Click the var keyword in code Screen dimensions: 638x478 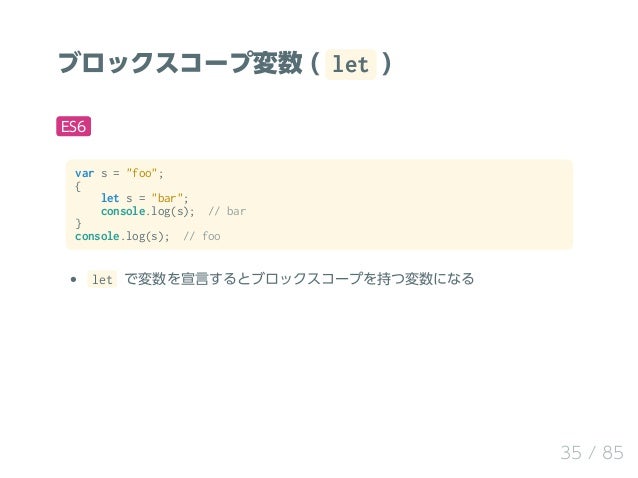[84, 173]
